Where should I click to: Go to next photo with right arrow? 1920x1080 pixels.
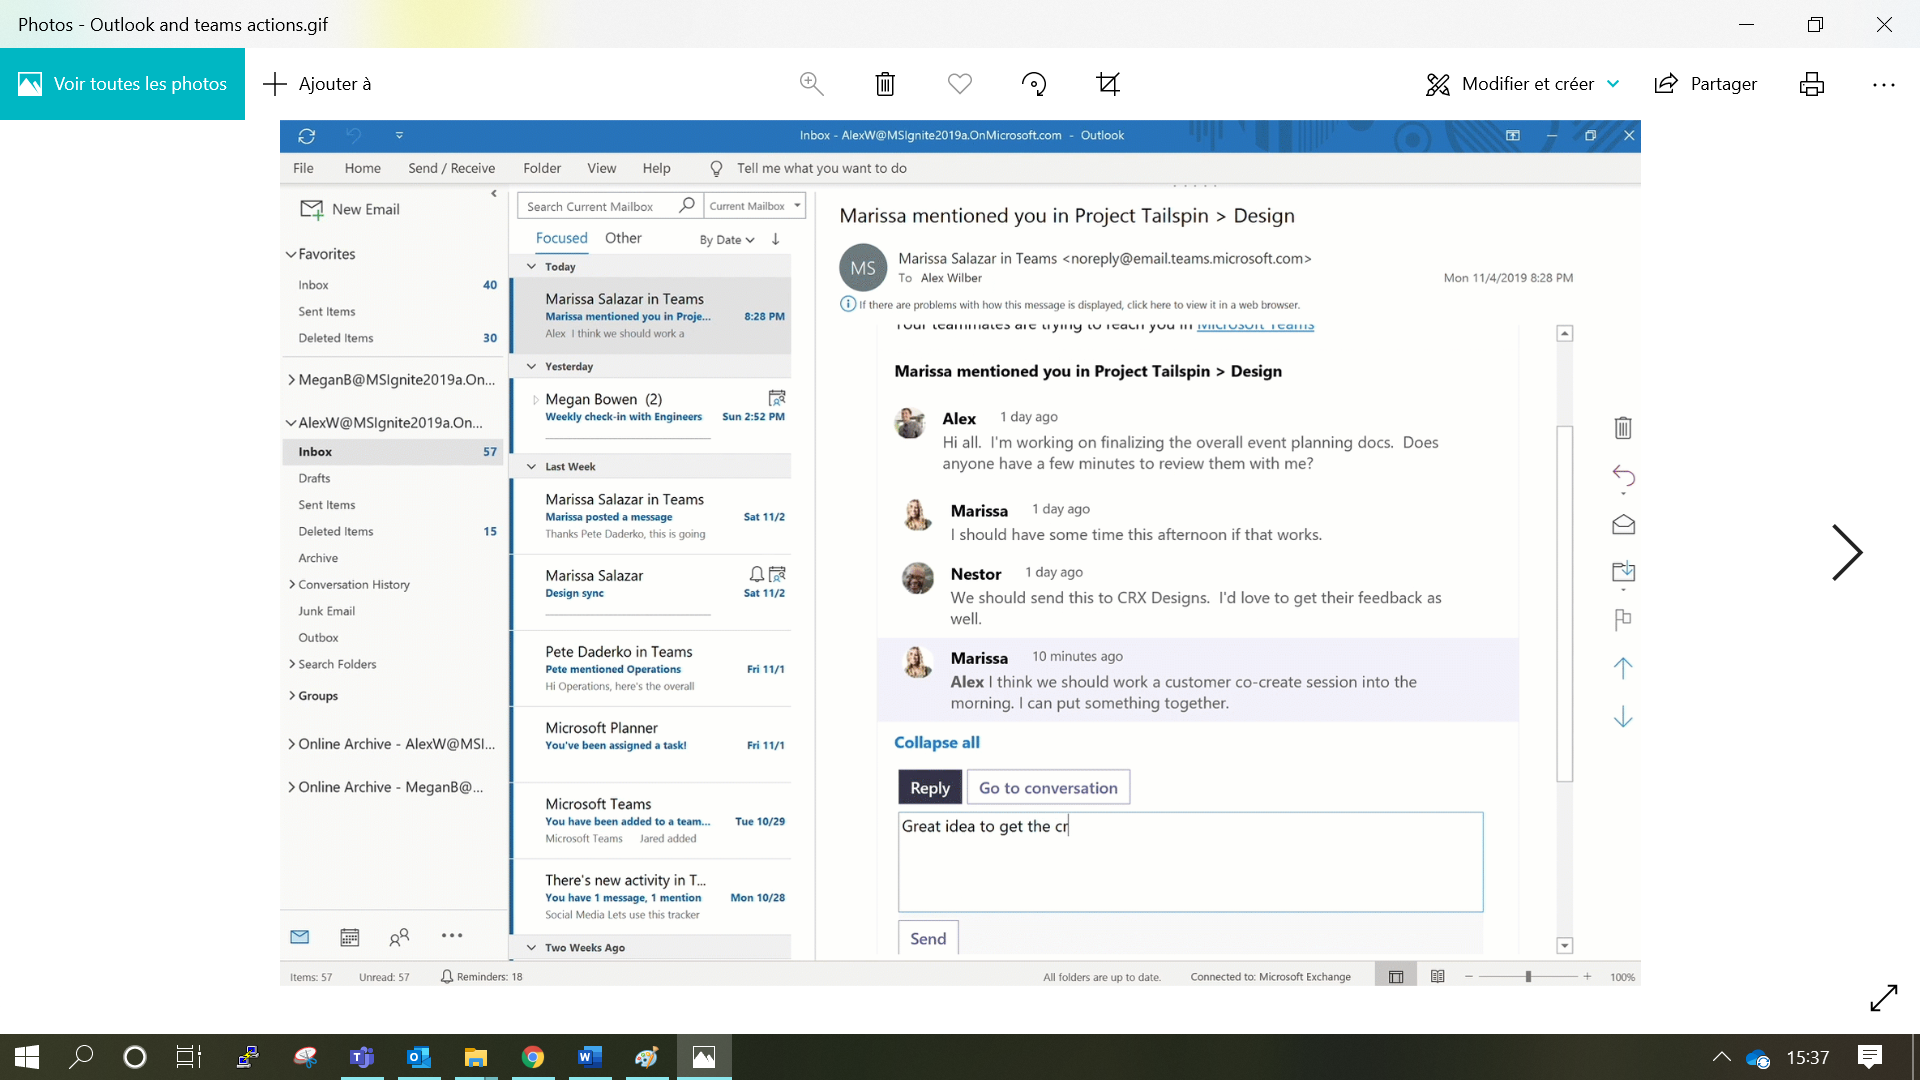tap(1846, 552)
